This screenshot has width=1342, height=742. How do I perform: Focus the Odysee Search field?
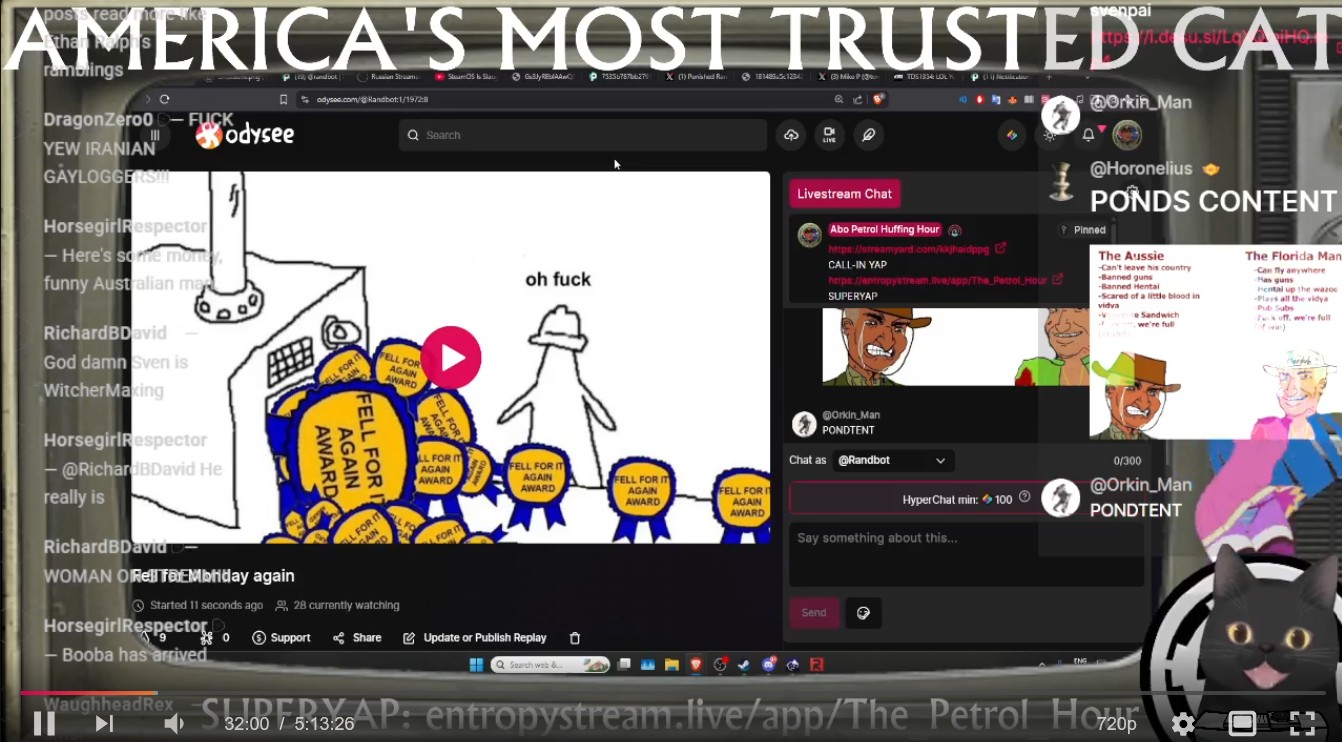[x=583, y=135]
